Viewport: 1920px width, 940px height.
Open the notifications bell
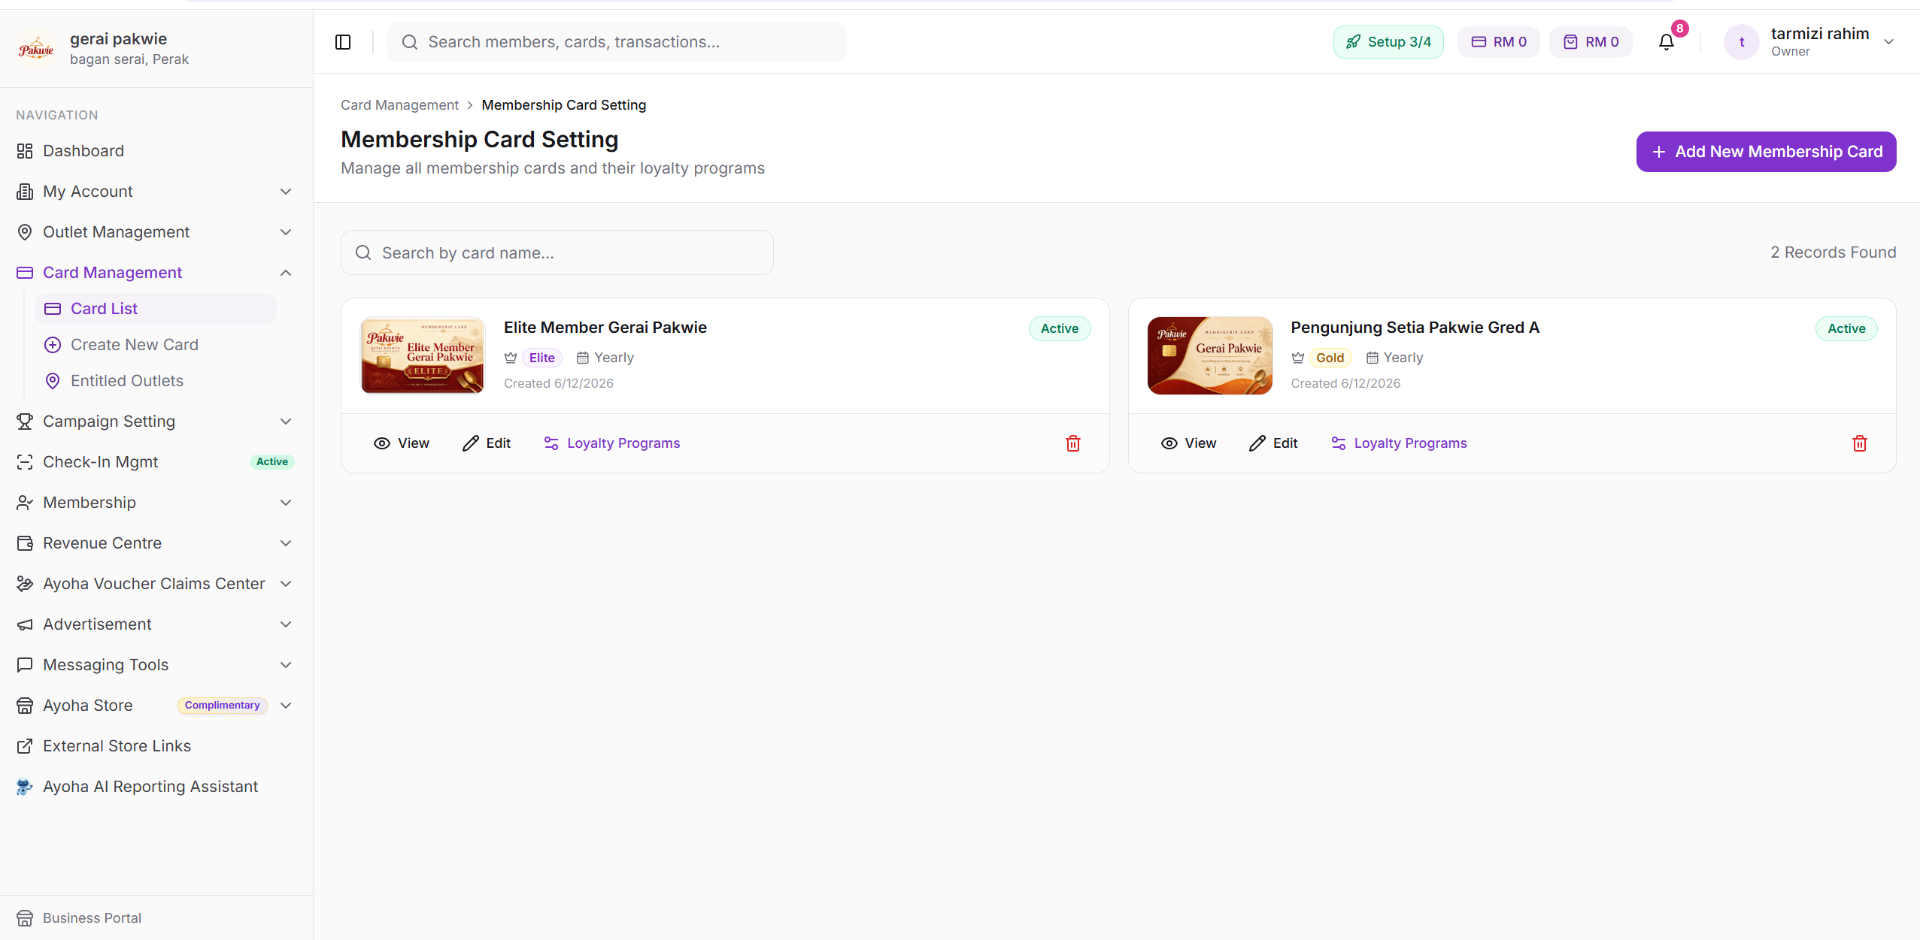tap(1666, 42)
